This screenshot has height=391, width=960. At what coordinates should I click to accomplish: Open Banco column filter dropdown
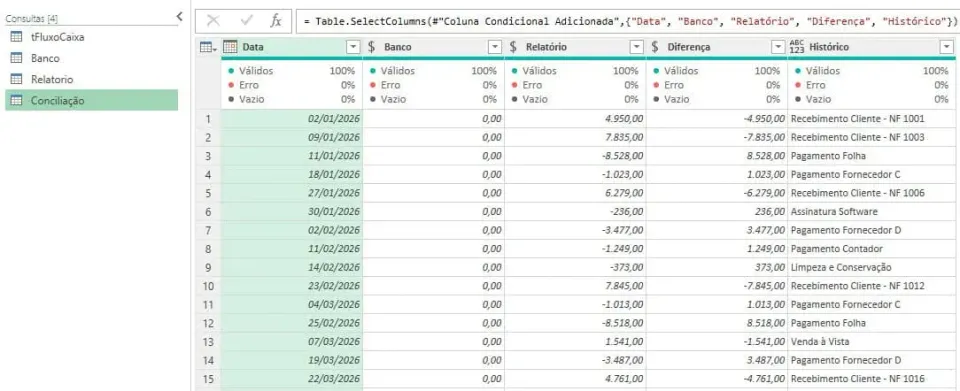tap(495, 47)
